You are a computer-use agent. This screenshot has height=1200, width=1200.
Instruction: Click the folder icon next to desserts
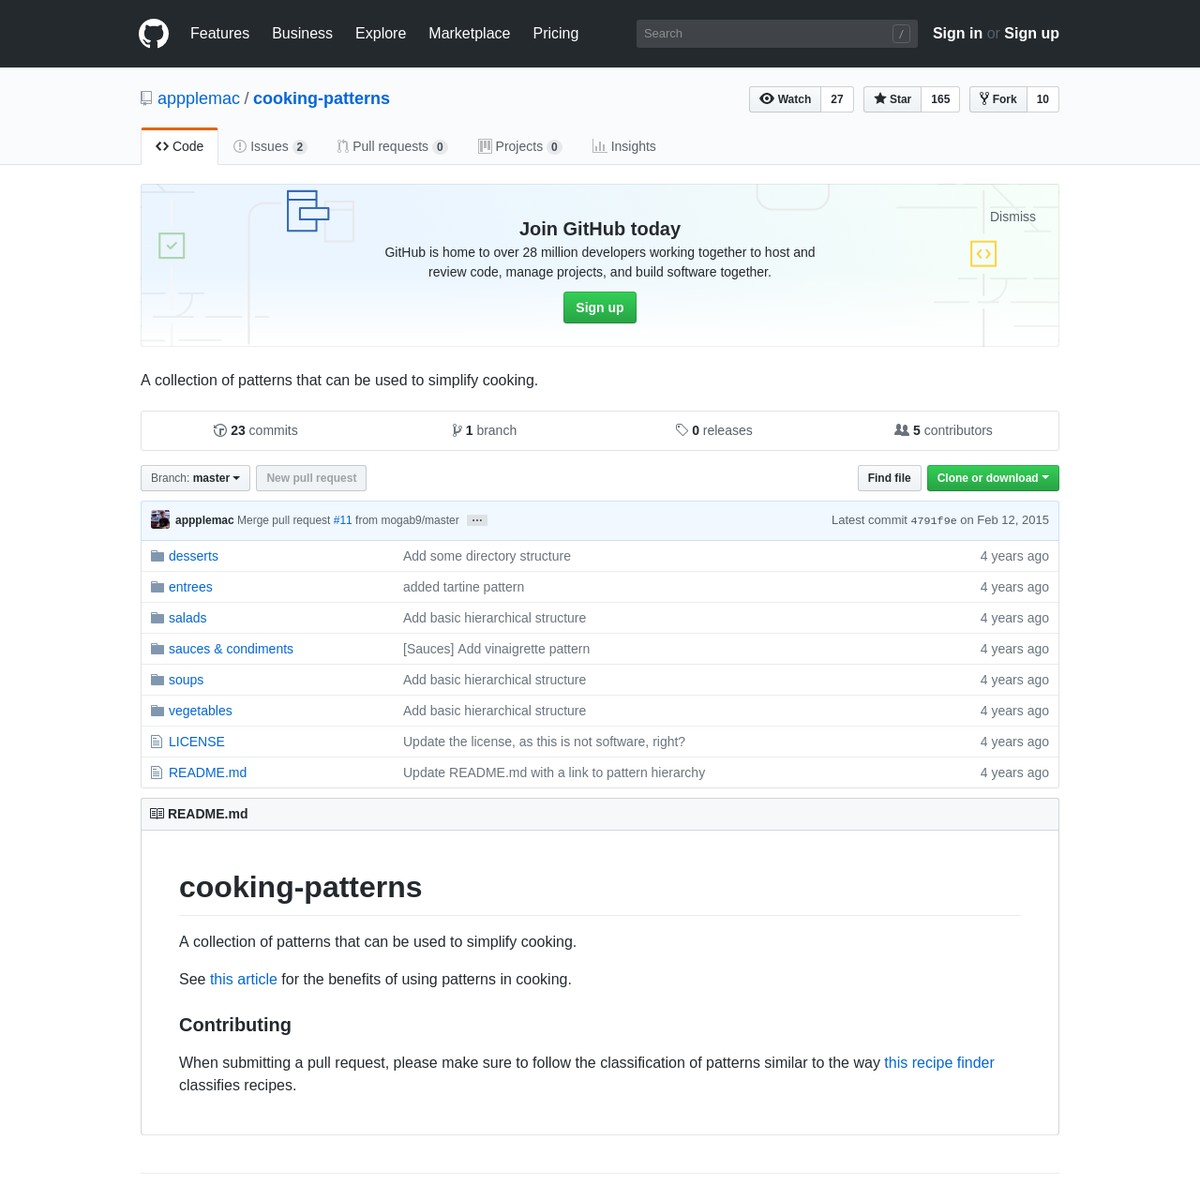pos(157,556)
